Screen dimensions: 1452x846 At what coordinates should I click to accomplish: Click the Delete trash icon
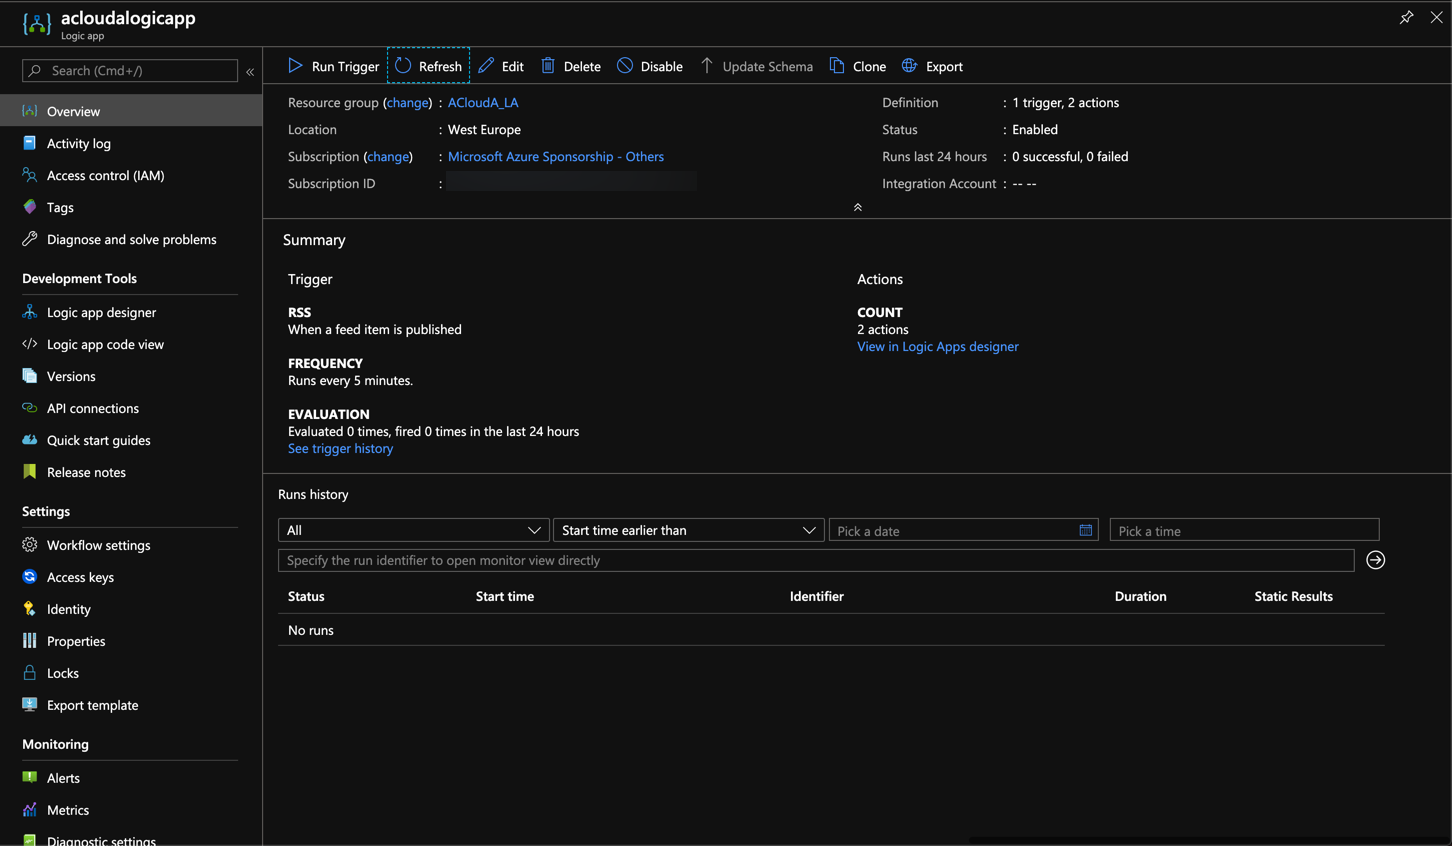[x=548, y=66]
